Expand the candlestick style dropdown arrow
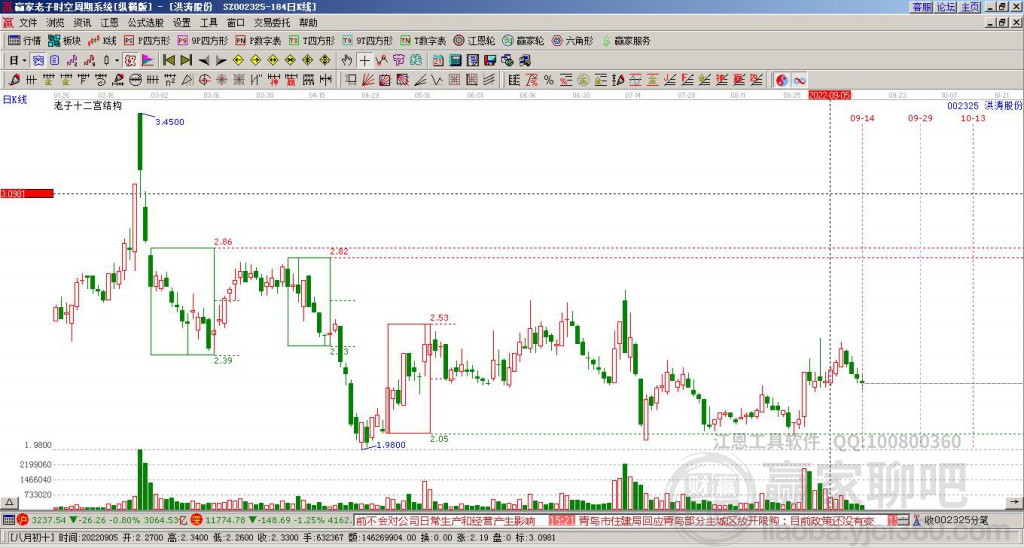Image resolution: width=1024 pixels, height=548 pixels. click(x=116, y=60)
